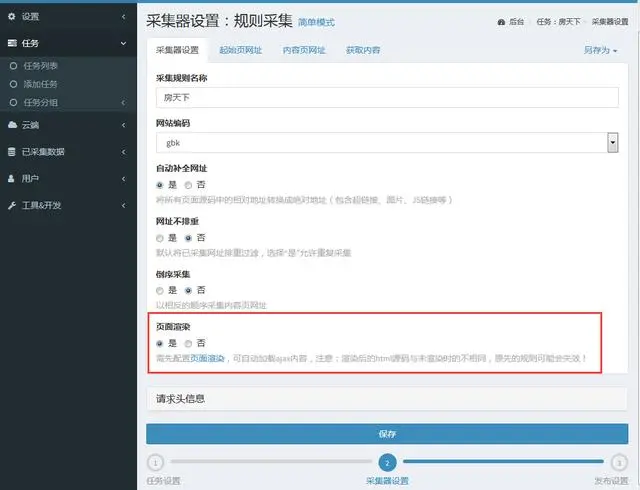This screenshot has height=490, width=640.
Task: Click the 任务设置 step label
Action: [x=163, y=481]
